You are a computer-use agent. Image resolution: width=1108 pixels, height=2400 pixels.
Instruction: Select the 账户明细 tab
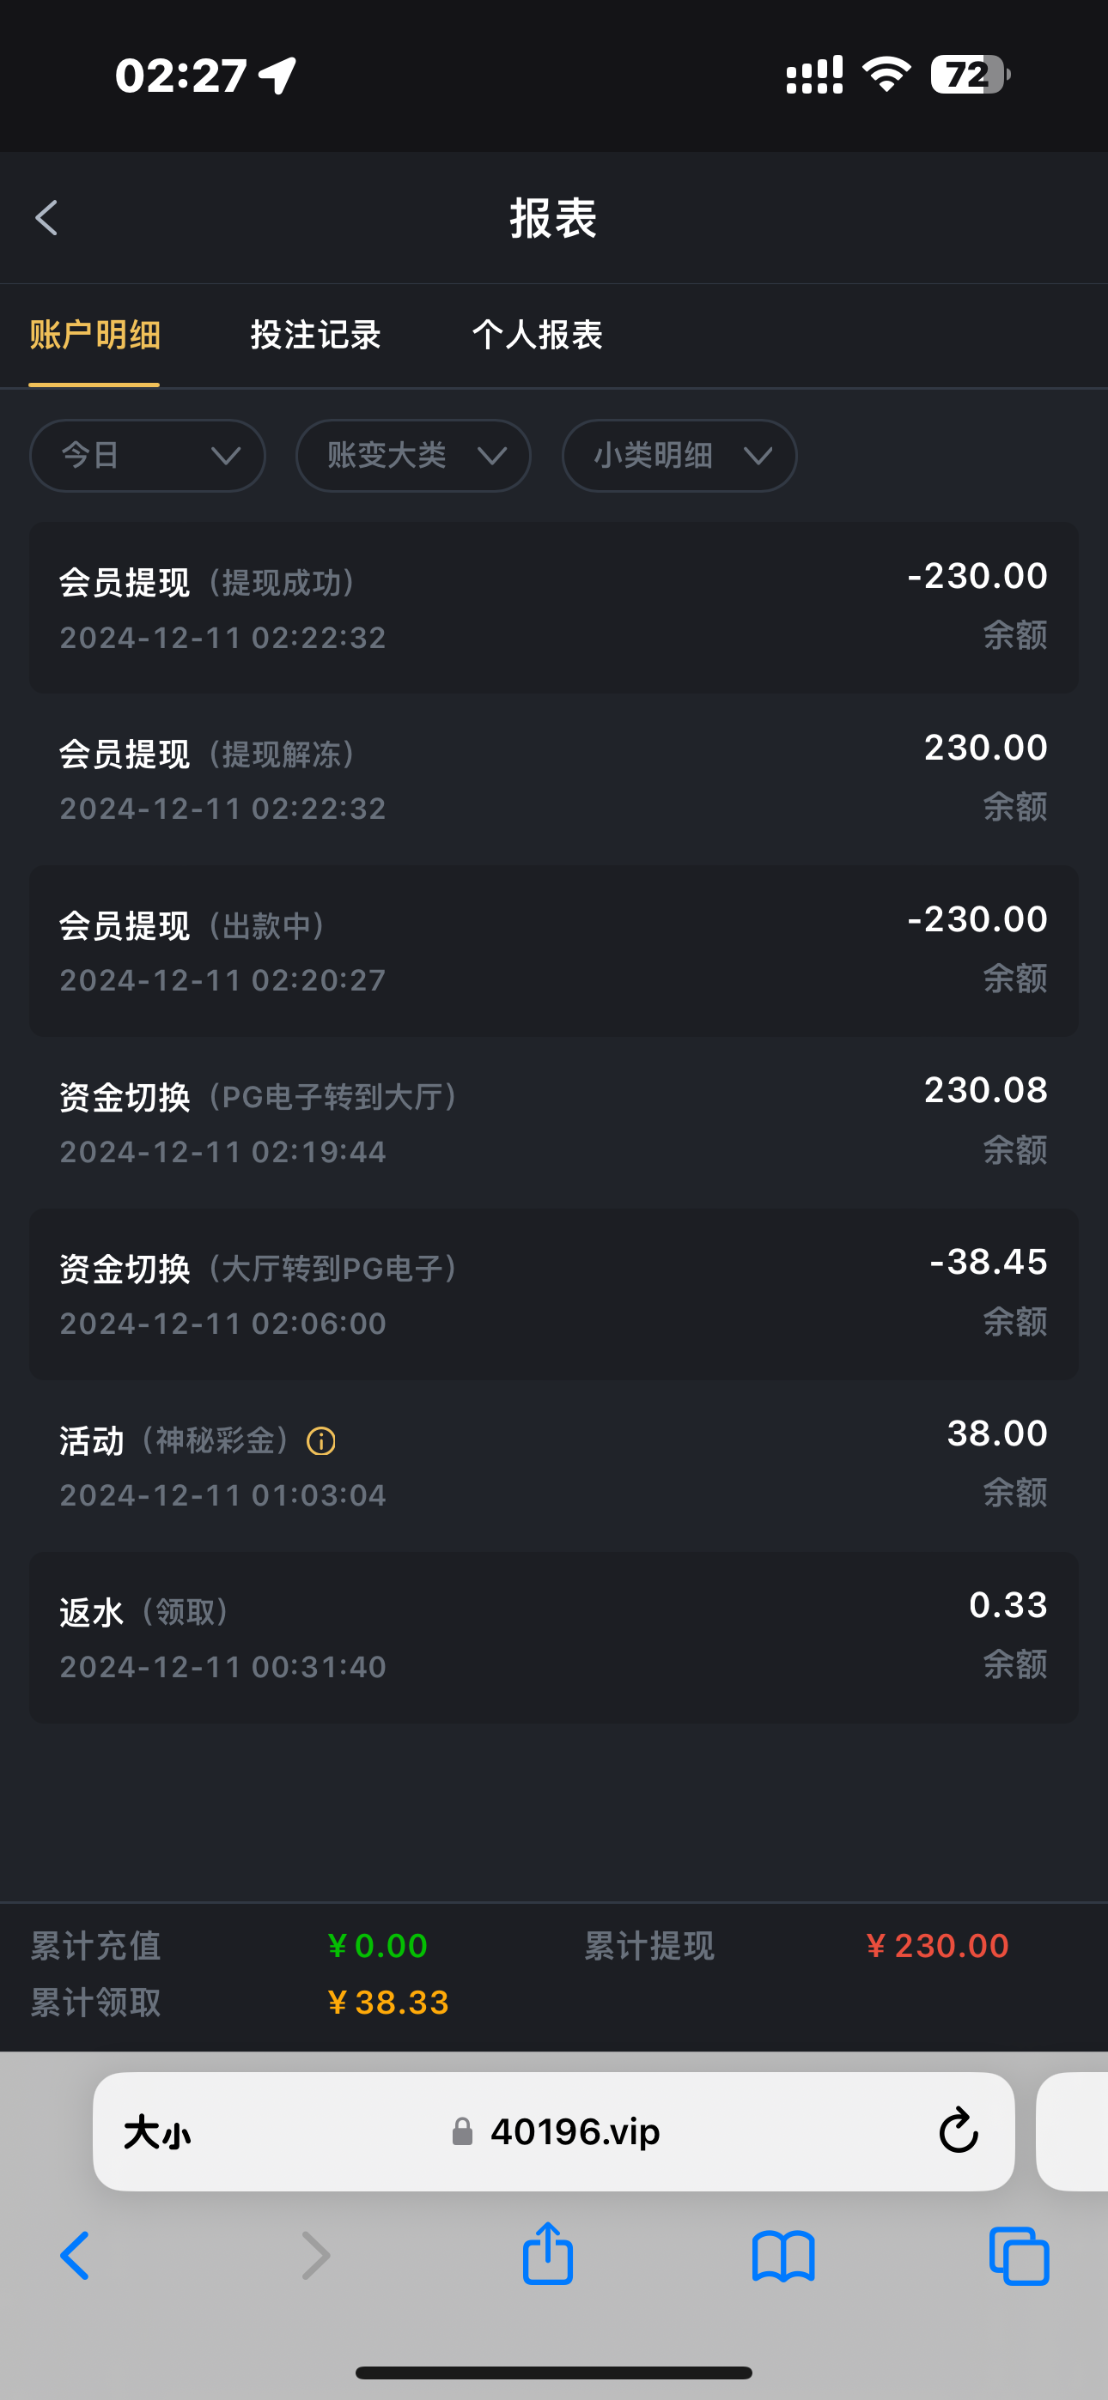coord(95,335)
